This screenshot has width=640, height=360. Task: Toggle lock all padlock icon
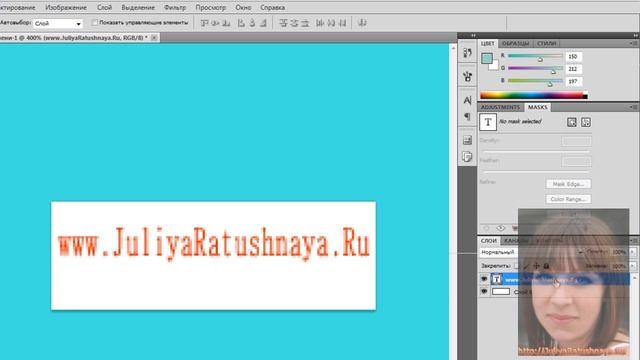point(546,266)
